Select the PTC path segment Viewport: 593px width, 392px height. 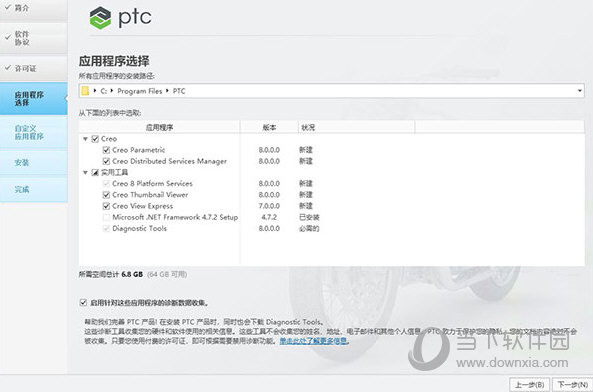click(179, 91)
